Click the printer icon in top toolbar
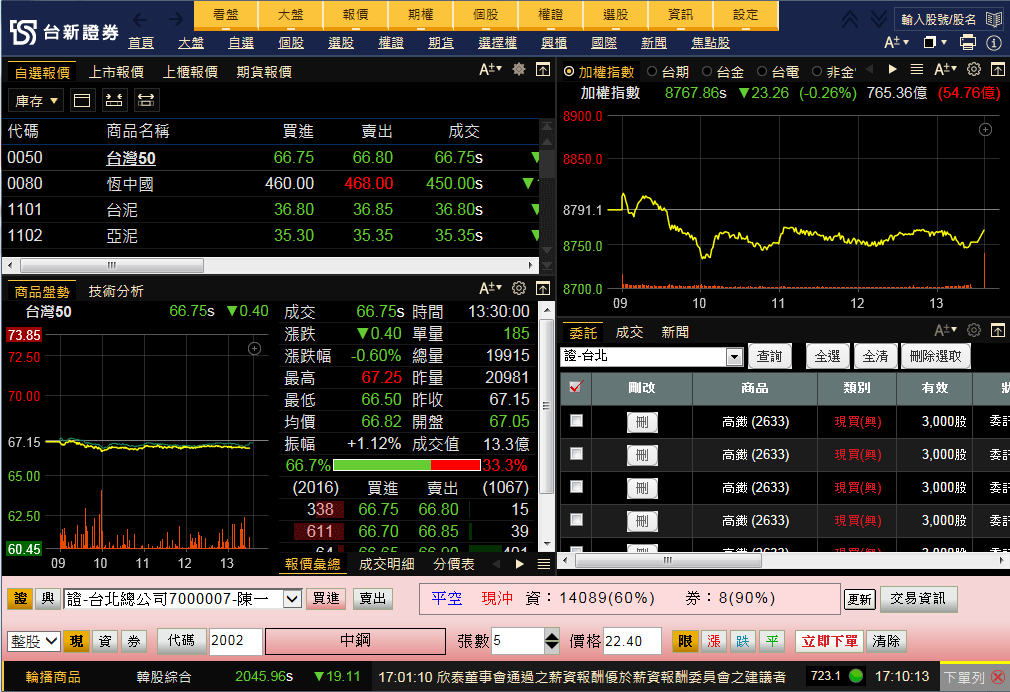 (967, 42)
